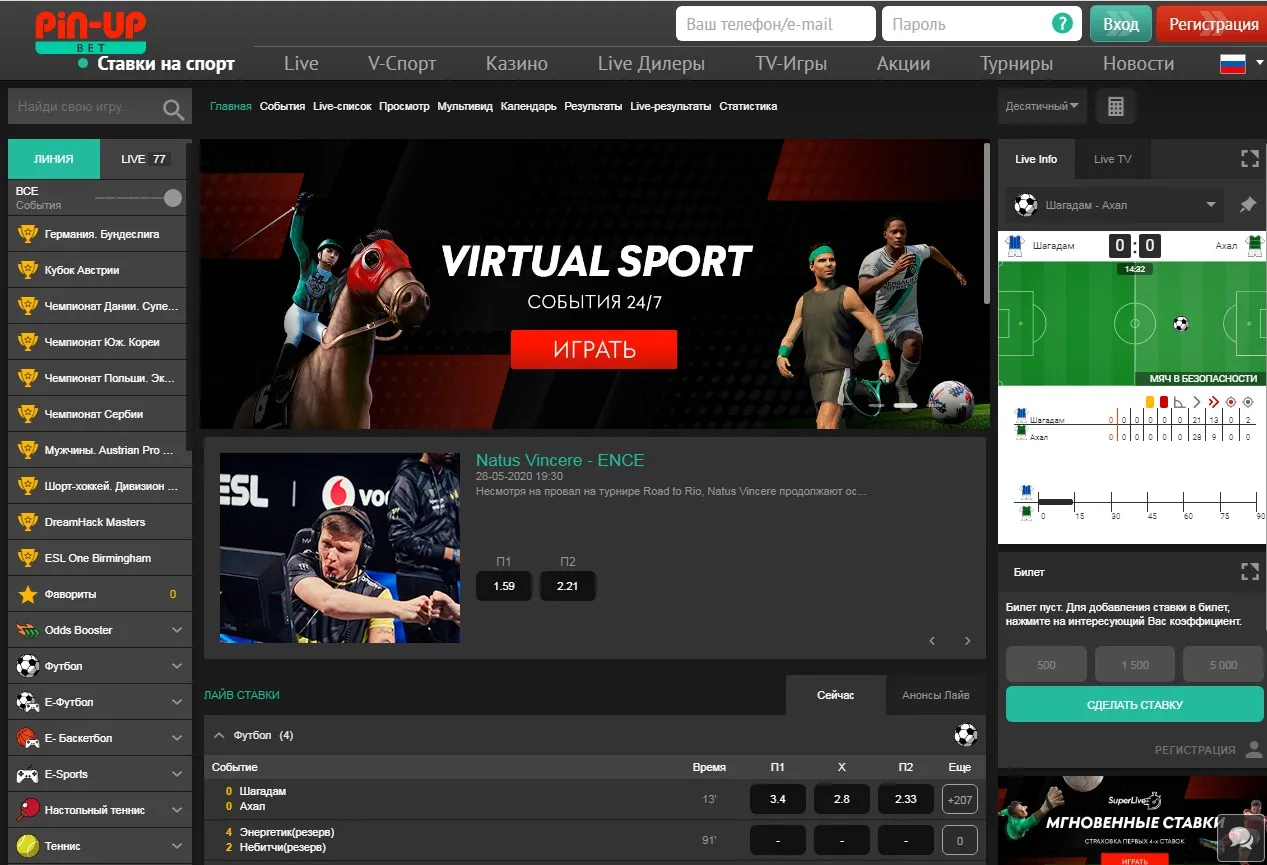The width and height of the screenshot is (1267, 865).
Task: Click trophy icon next to Кубок Австрии
Action: click(28, 271)
